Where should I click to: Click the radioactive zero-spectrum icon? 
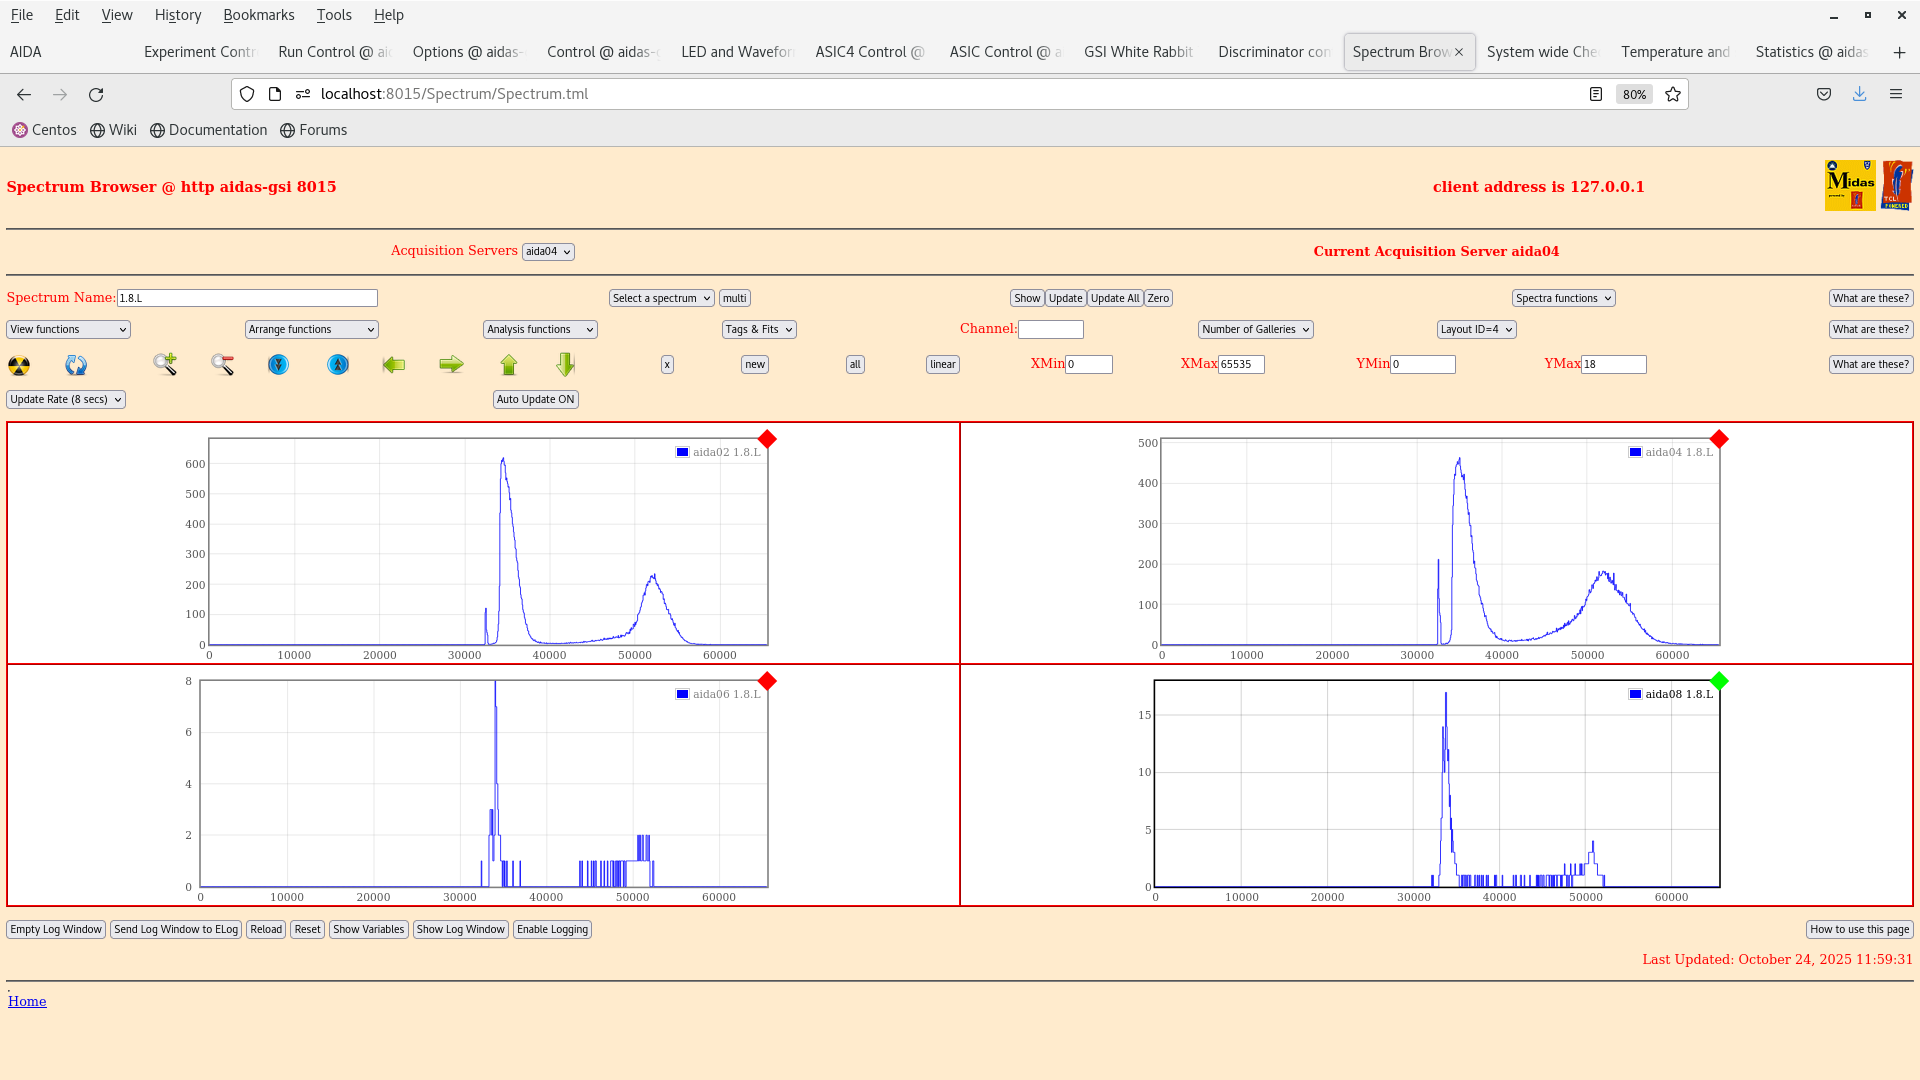[18, 365]
